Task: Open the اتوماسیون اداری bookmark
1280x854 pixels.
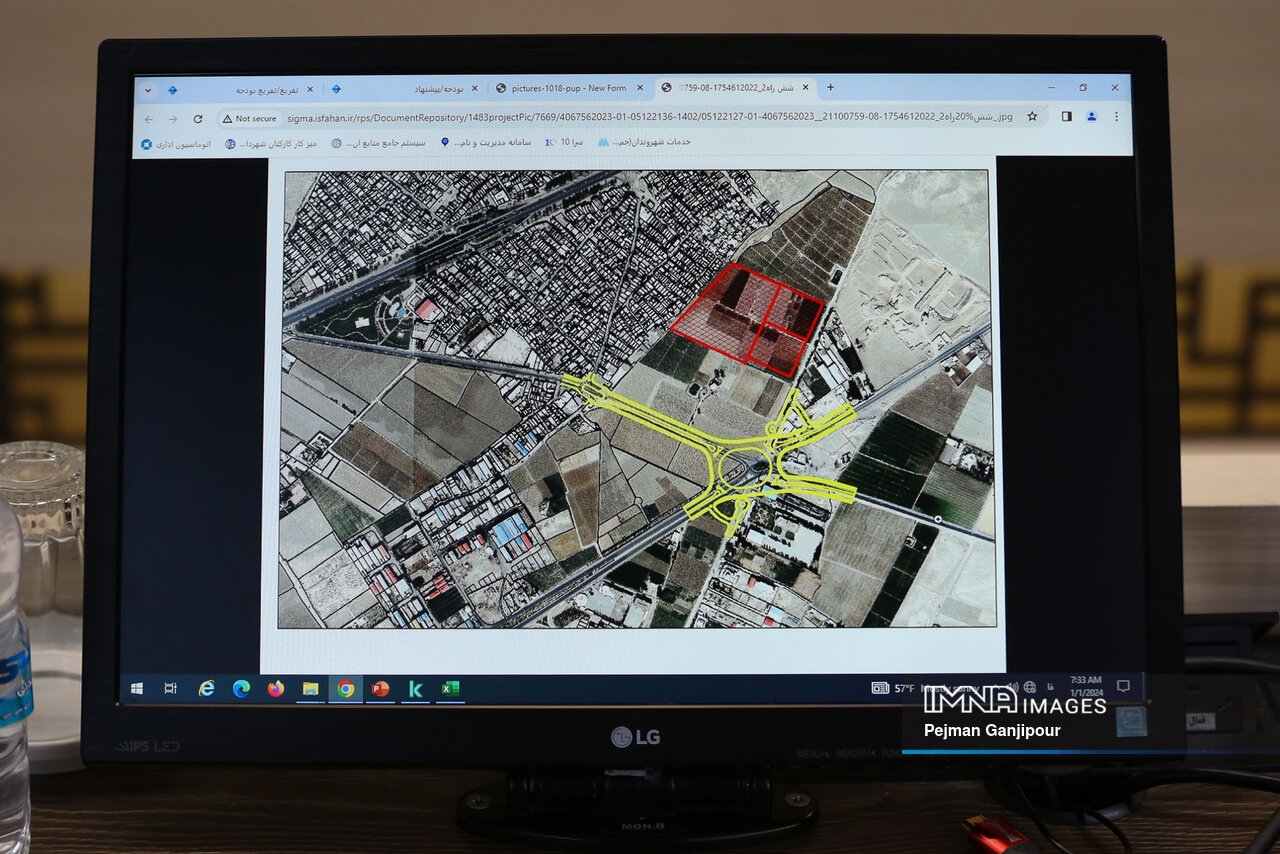Action: tap(176, 144)
